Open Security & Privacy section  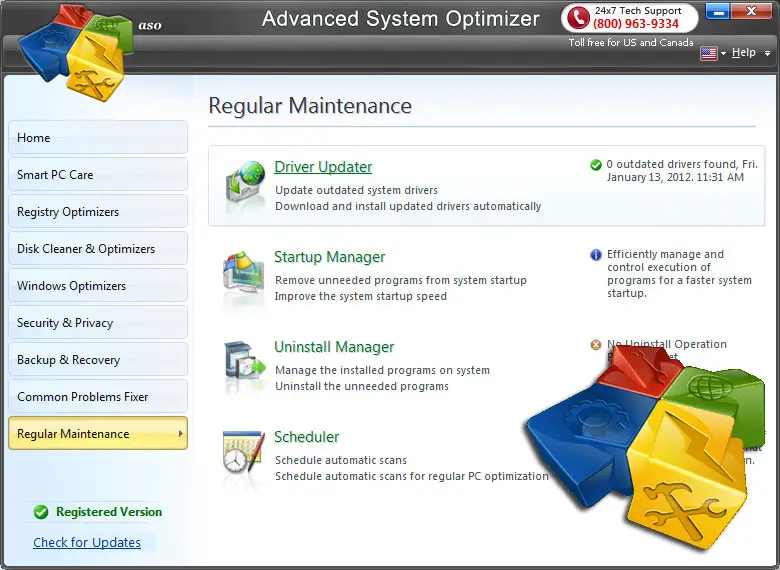click(x=98, y=322)
